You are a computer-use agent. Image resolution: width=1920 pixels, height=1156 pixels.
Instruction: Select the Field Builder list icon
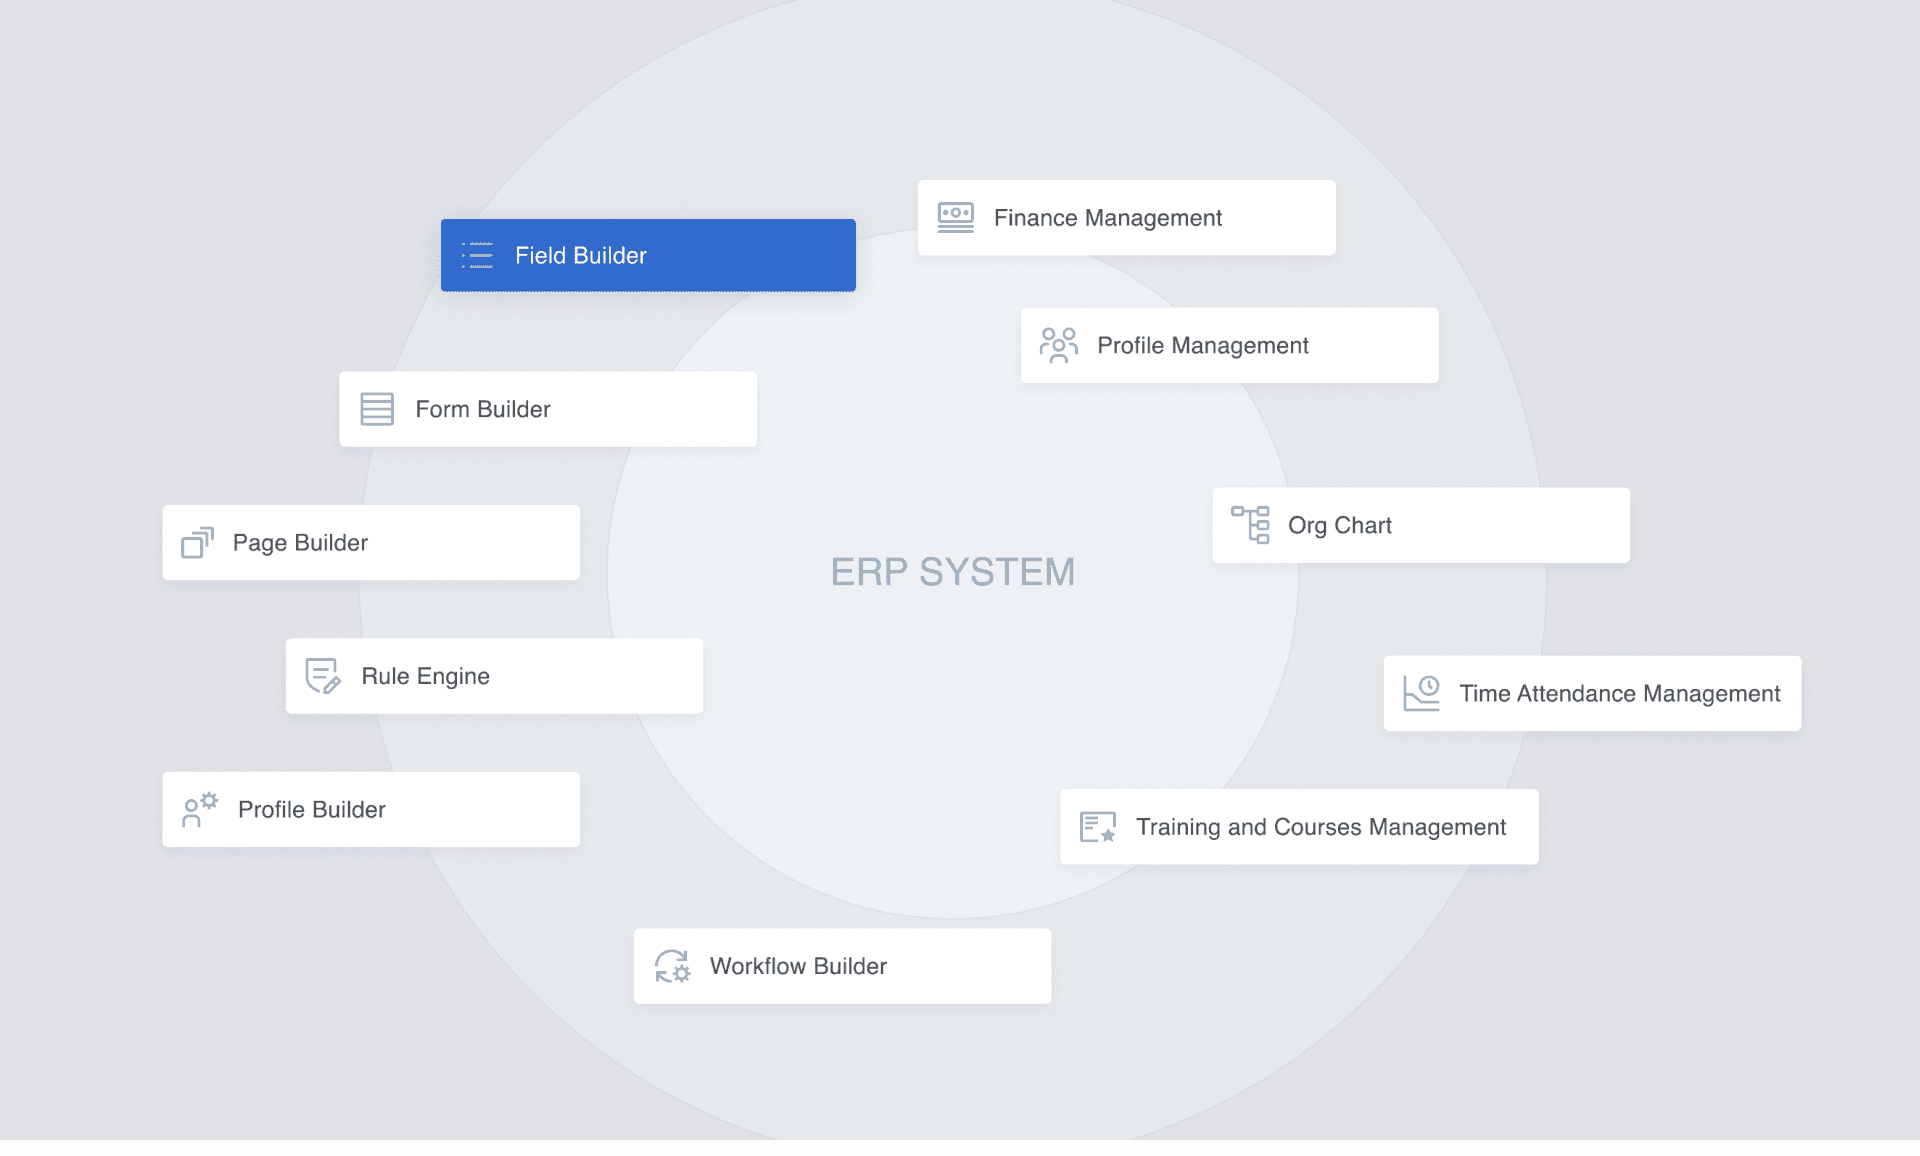click(478, 256)
